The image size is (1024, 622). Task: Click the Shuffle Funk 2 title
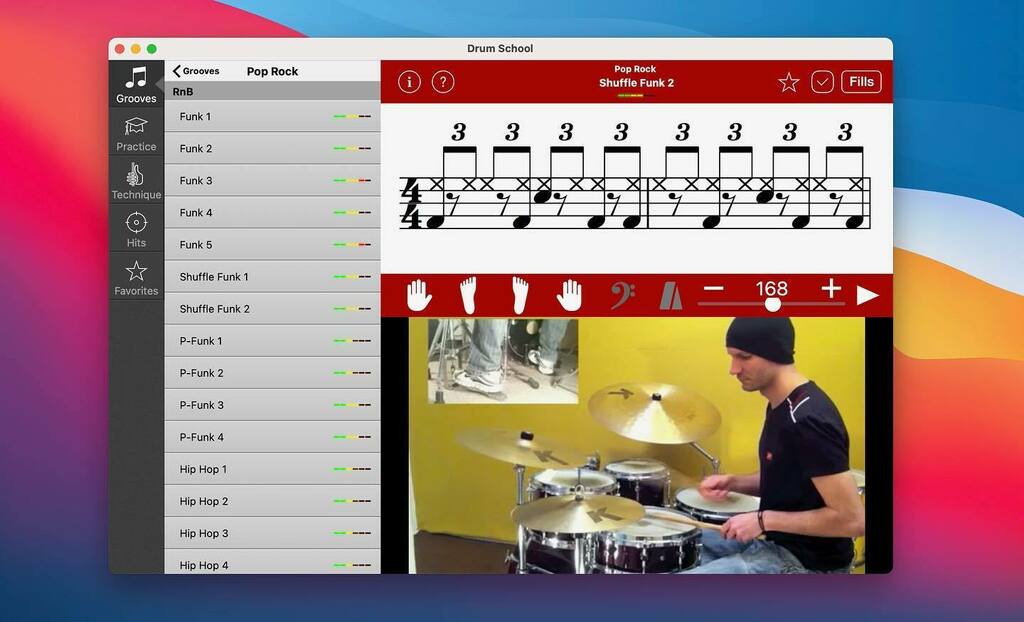637,83
